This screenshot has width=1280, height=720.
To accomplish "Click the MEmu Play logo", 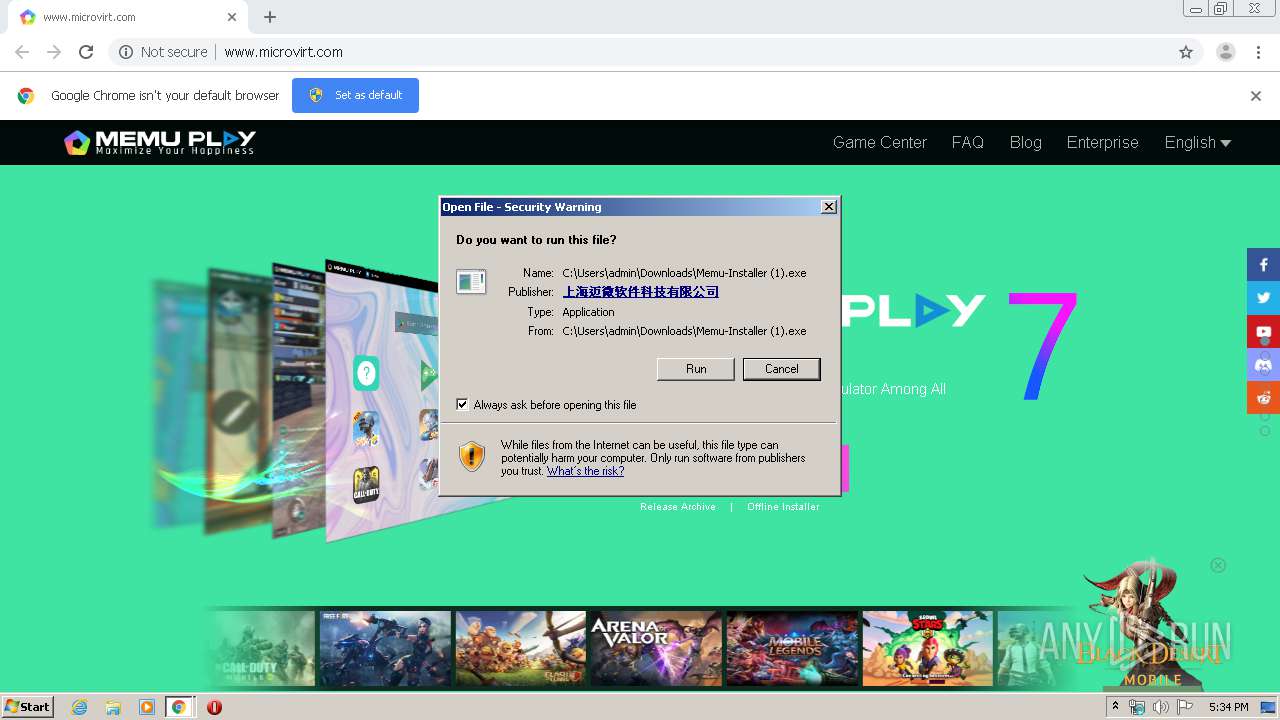I will 160,143.
